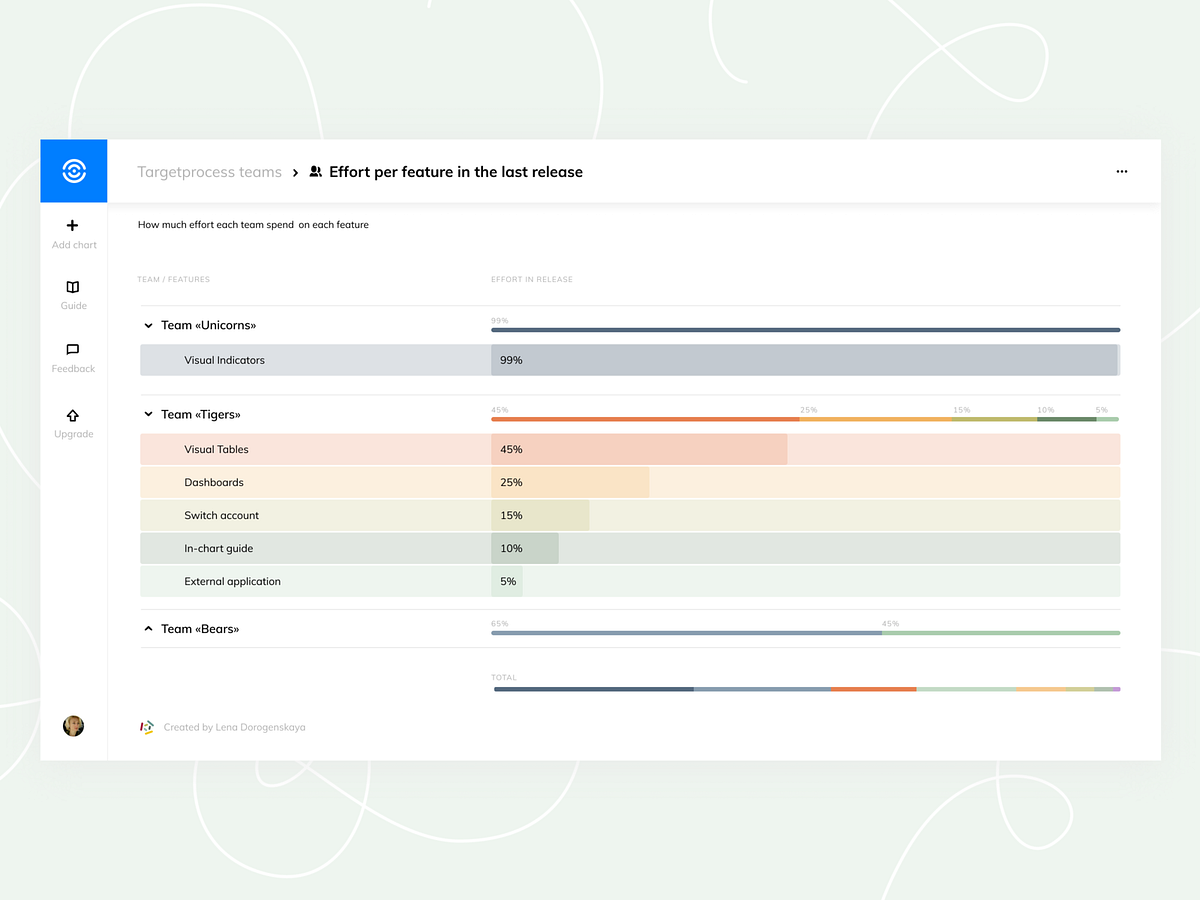Select the Visual Tables feature row
This screenshot has height=900, width=1200.
pyautogui.click(x=217, y=449)
